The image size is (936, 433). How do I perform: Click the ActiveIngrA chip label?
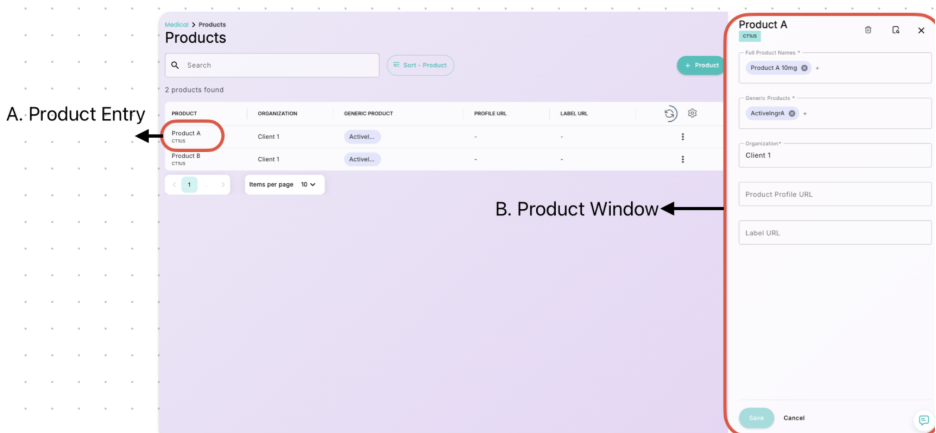coord(767,113)
